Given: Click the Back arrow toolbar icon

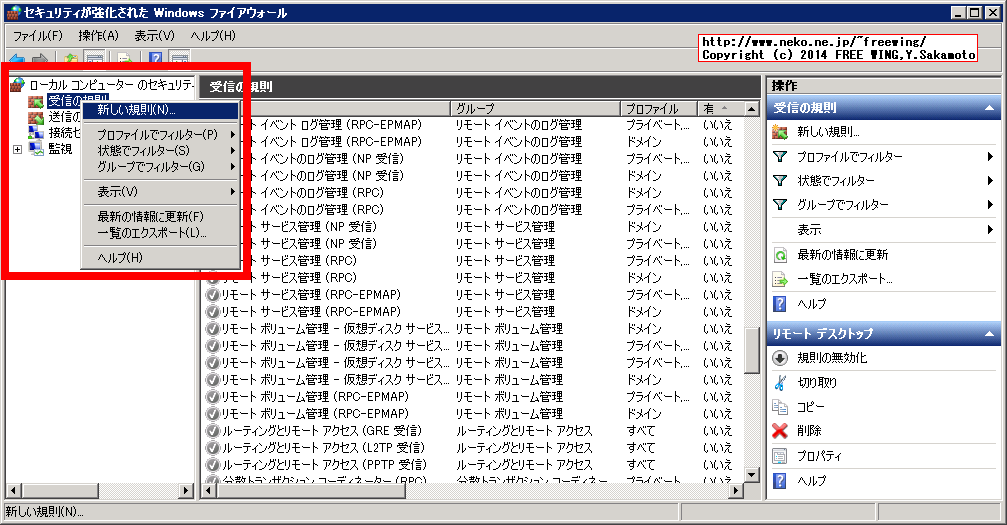Looking at the screenshot, I should [17, 60].
